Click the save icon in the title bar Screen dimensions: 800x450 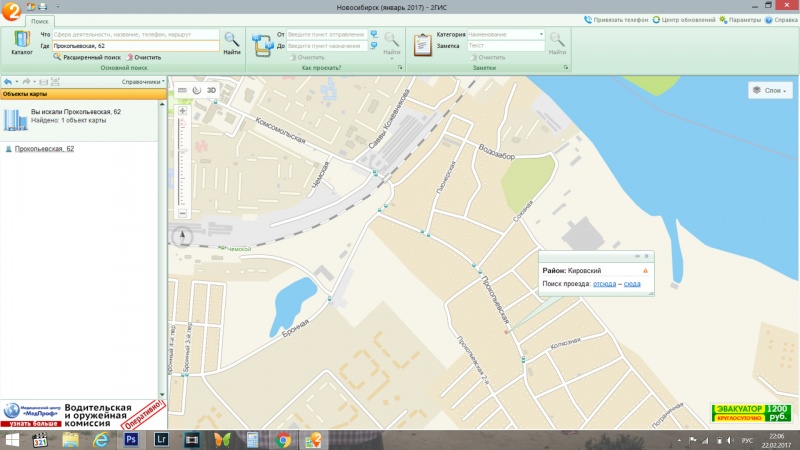[x=31, y=7]
